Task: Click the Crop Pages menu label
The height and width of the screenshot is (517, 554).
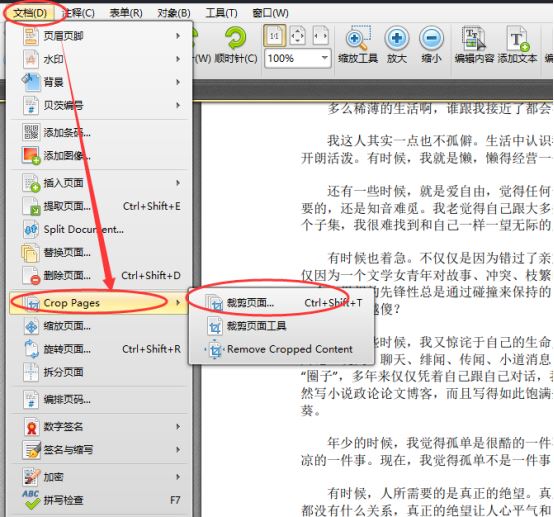Action: coord(72,303)
